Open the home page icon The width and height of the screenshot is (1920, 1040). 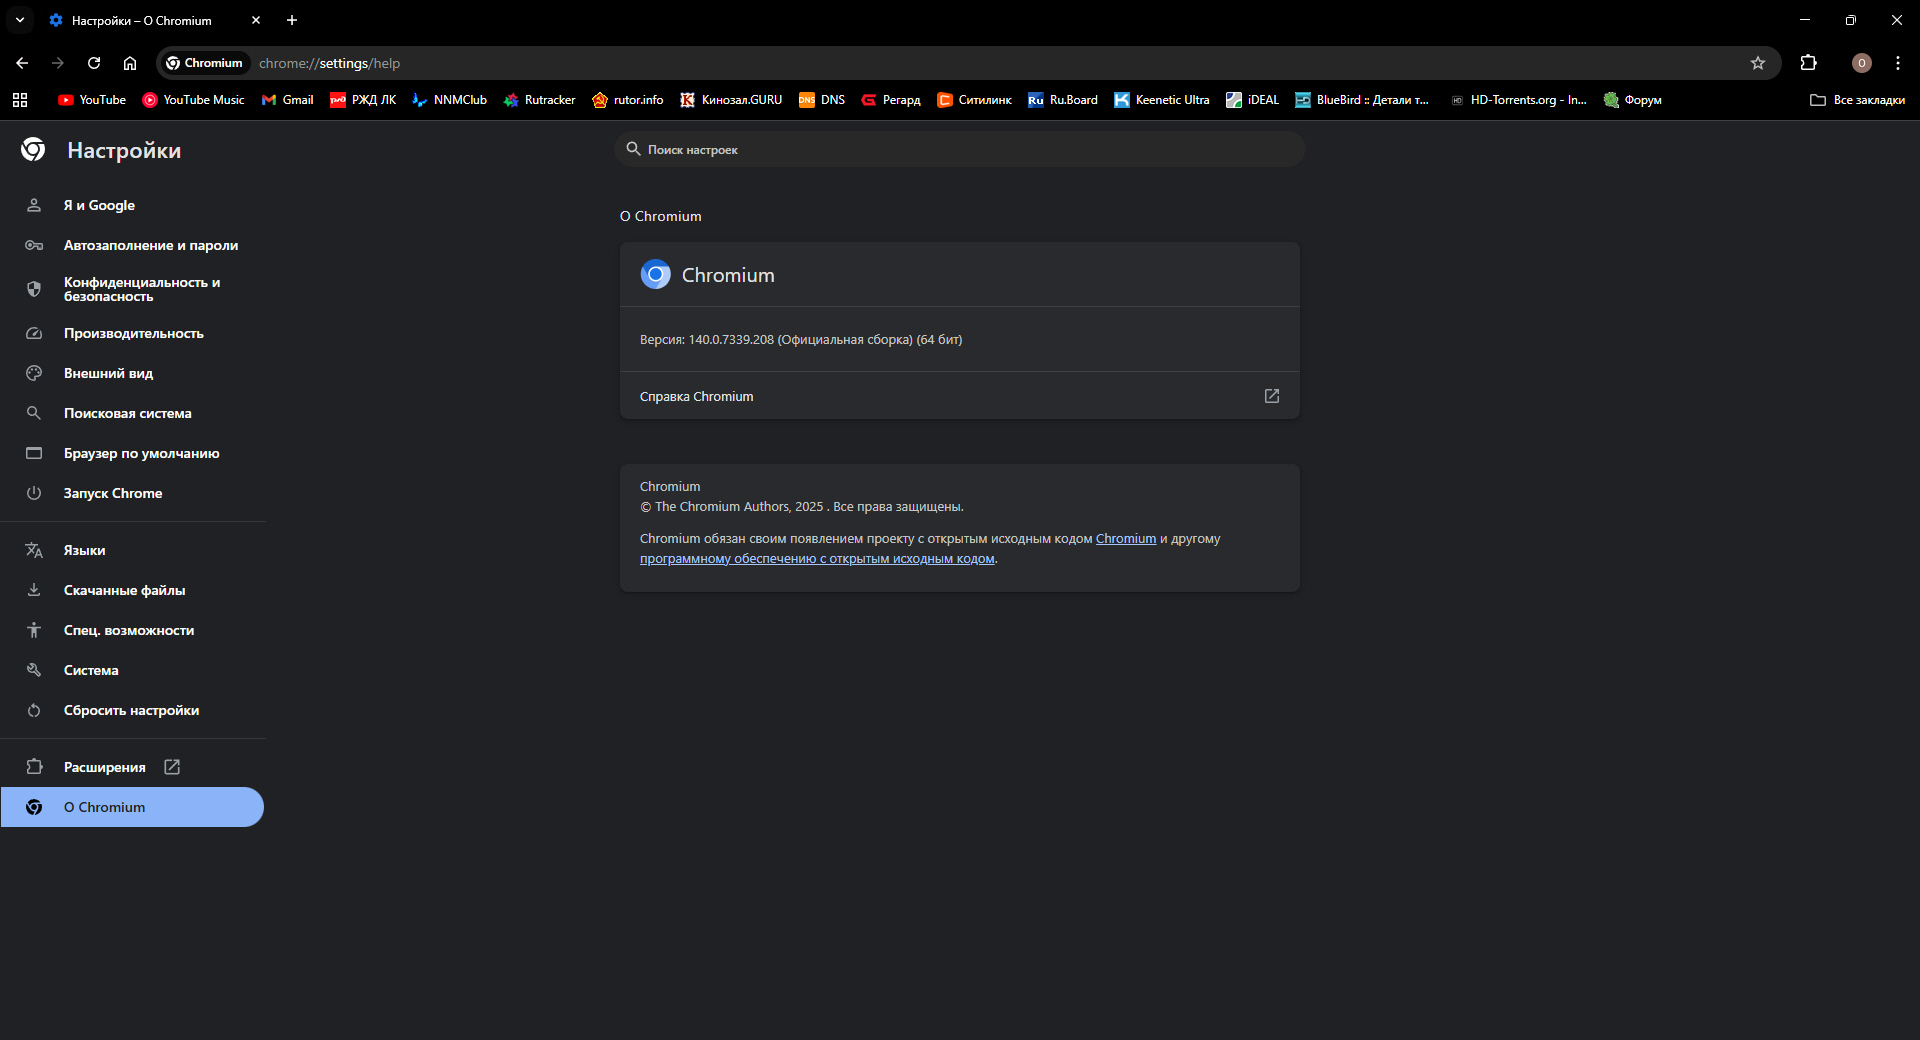130,63
